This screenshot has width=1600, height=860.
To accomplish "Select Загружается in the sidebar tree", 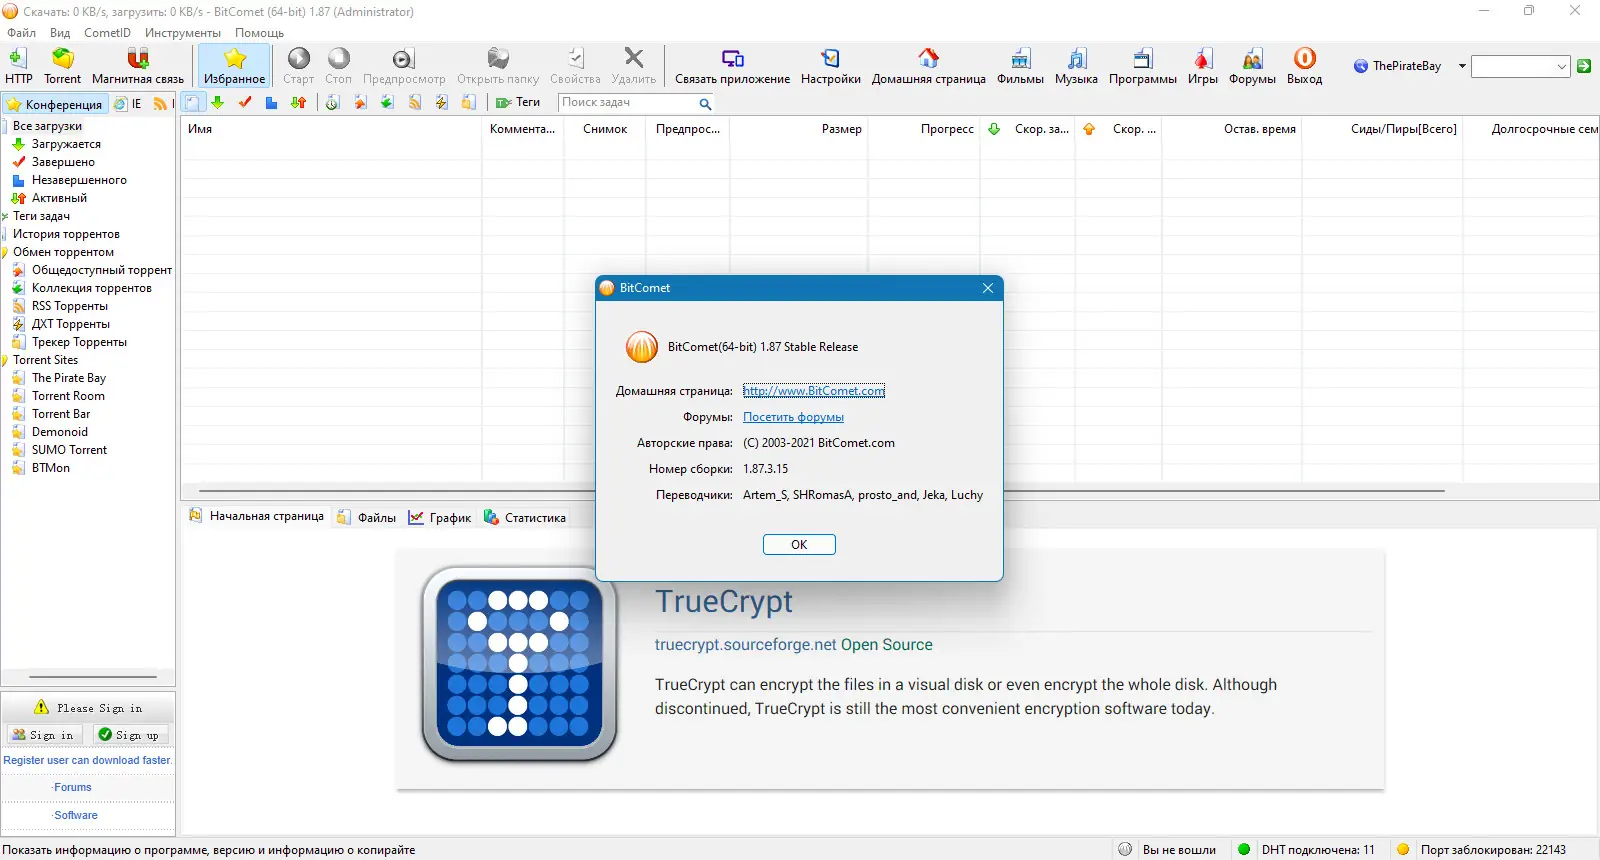I will [x=66, y=144].
